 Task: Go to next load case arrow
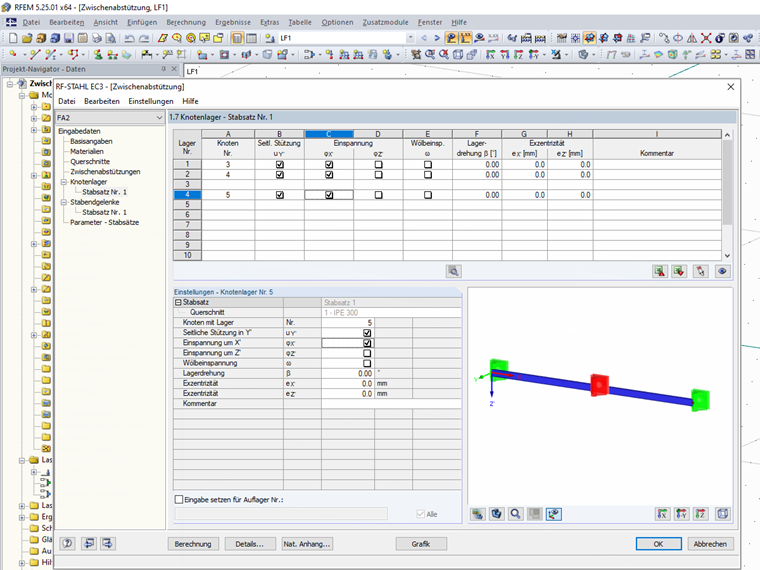437,38
